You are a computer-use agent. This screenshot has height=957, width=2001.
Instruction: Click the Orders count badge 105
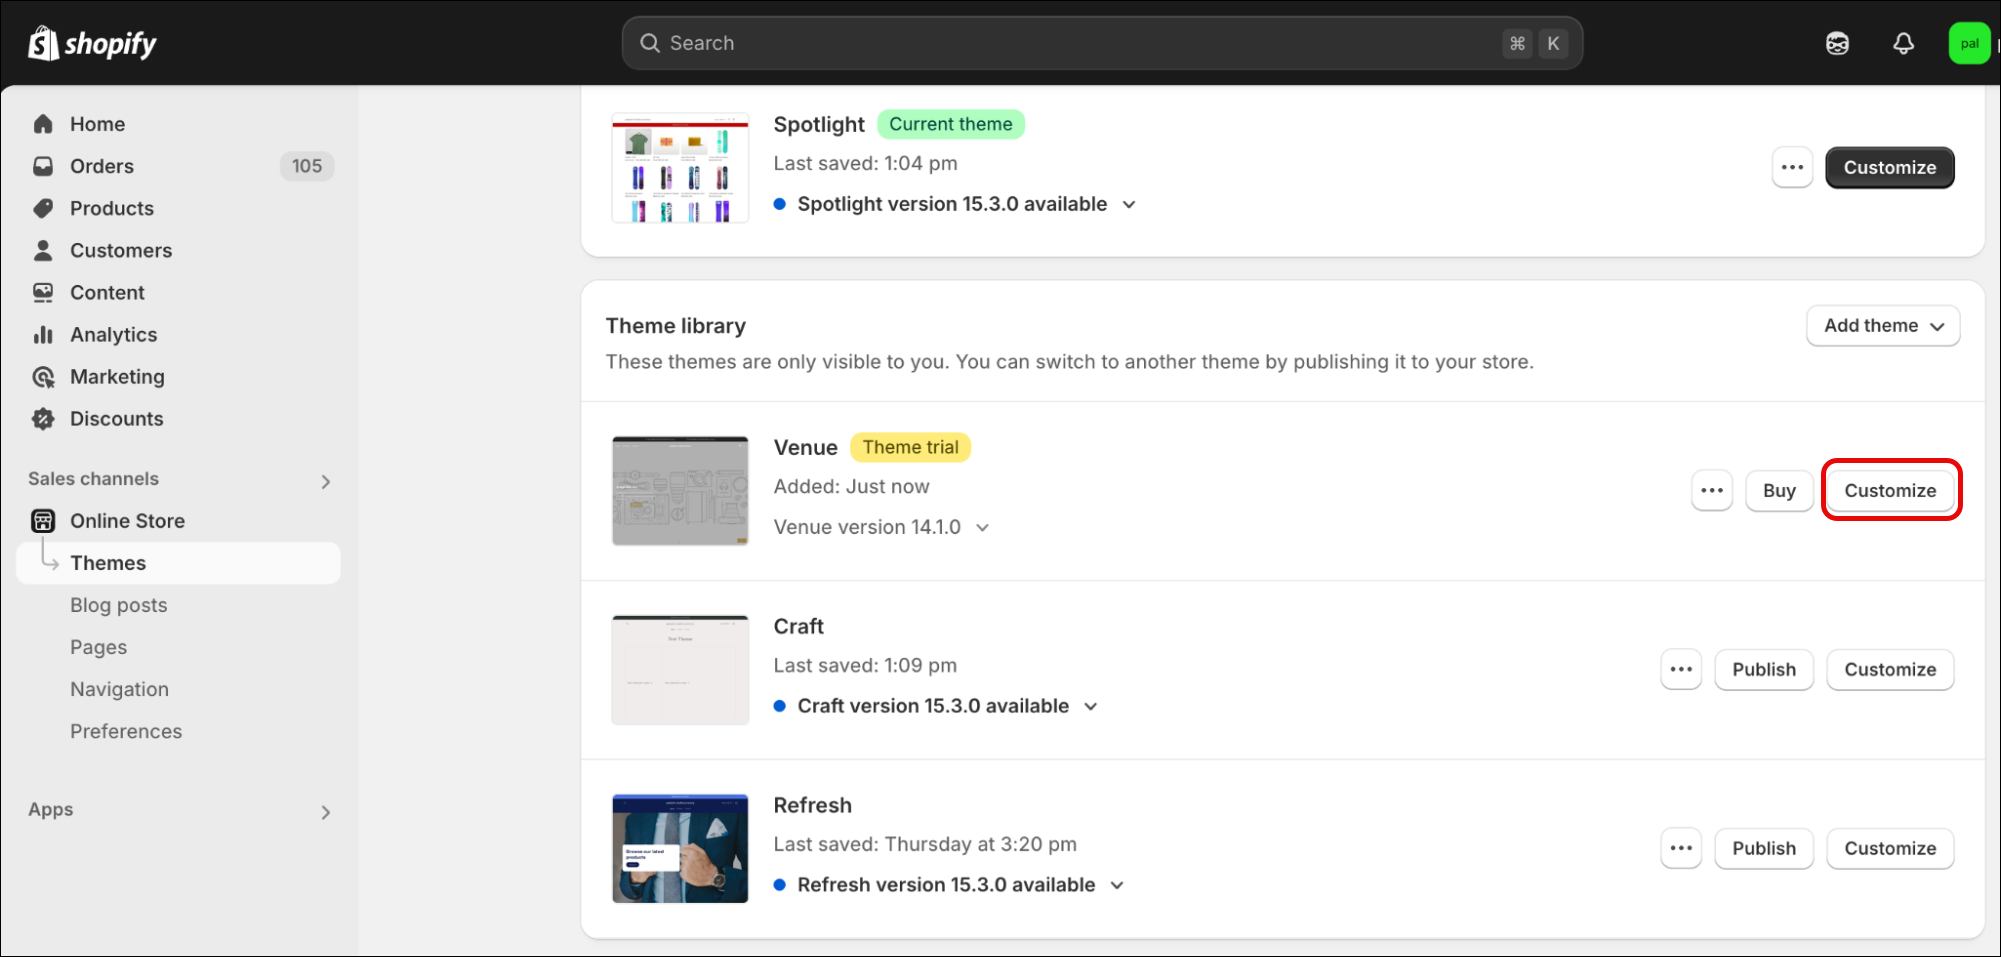pos(307,166)
